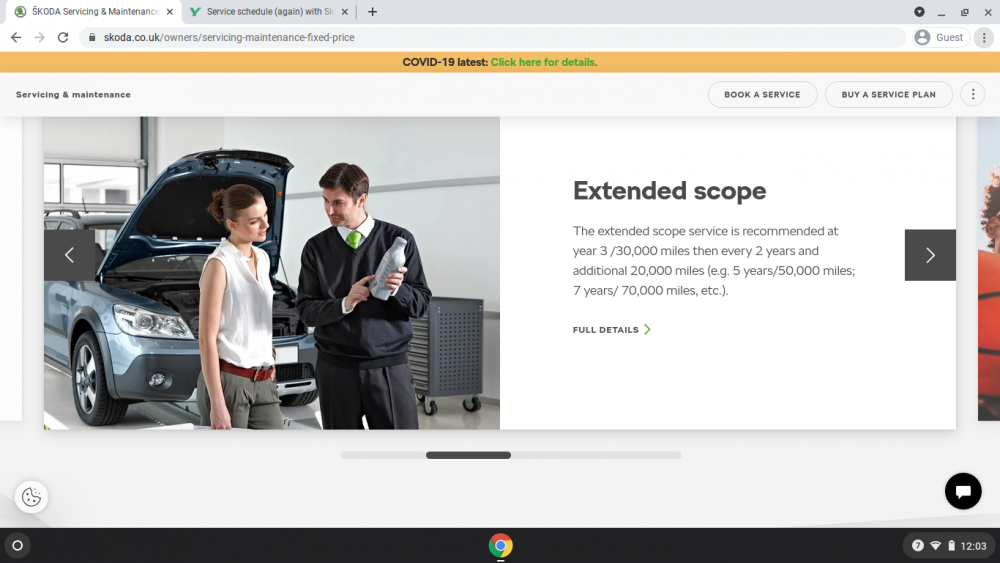The image size is (1000, 563).
Task: Click the extended scope description paragraph
Action: coord(714,260)
